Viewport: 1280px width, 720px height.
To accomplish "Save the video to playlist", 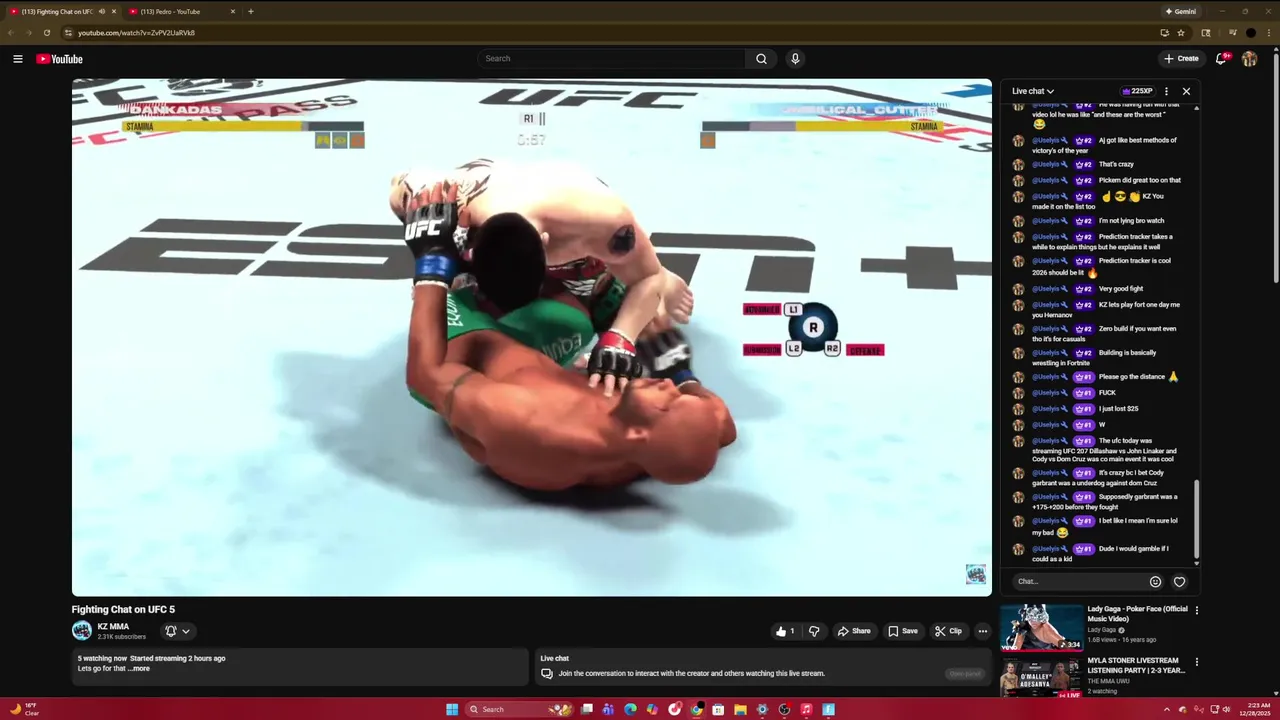I will point(902,631).
